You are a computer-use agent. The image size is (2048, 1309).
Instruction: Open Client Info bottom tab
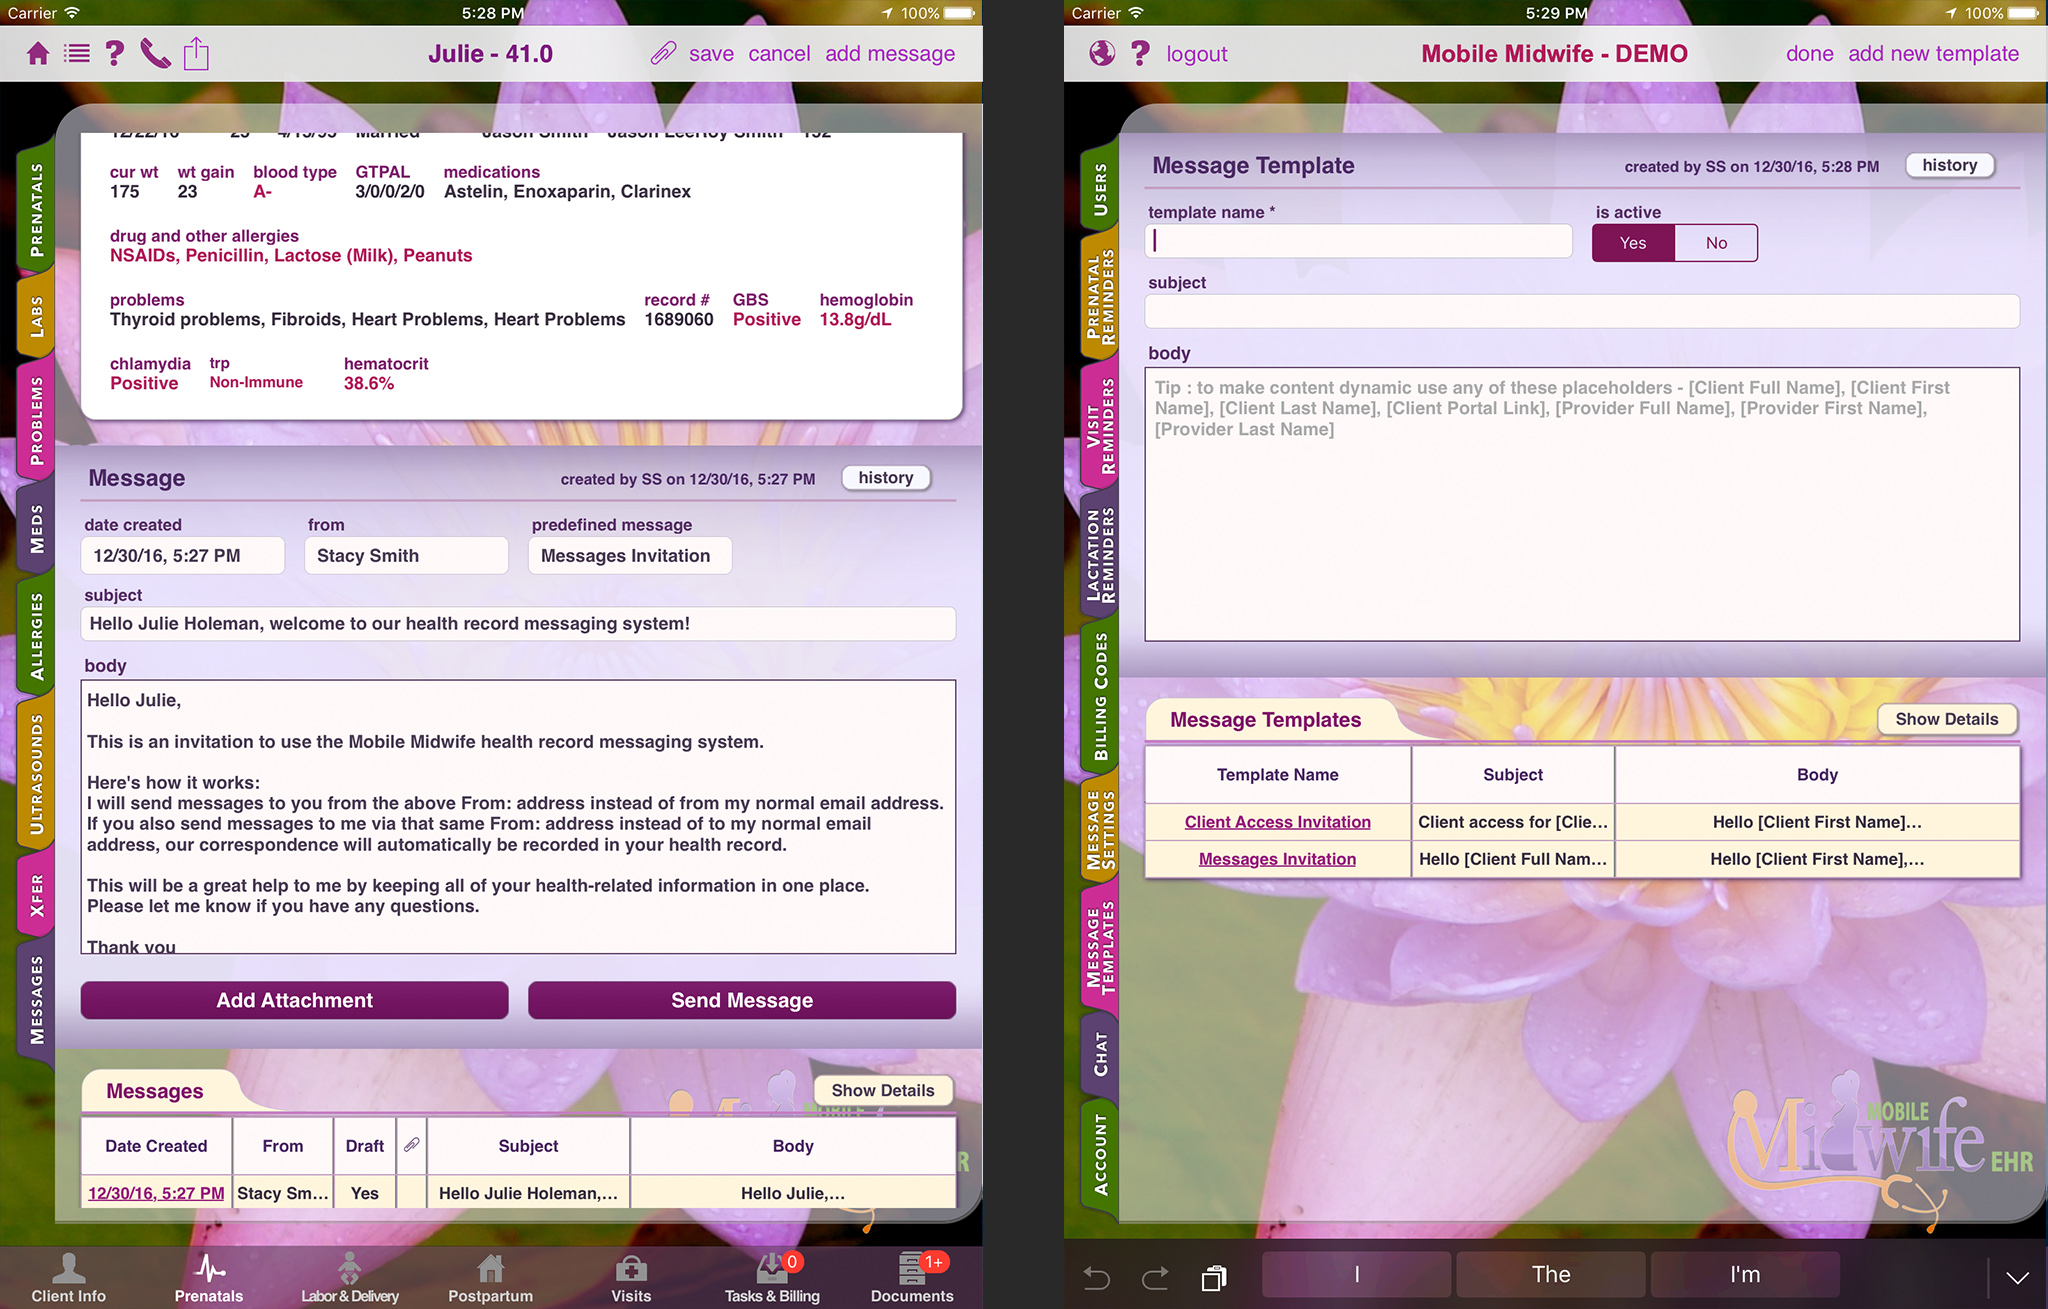point(68,1278)
